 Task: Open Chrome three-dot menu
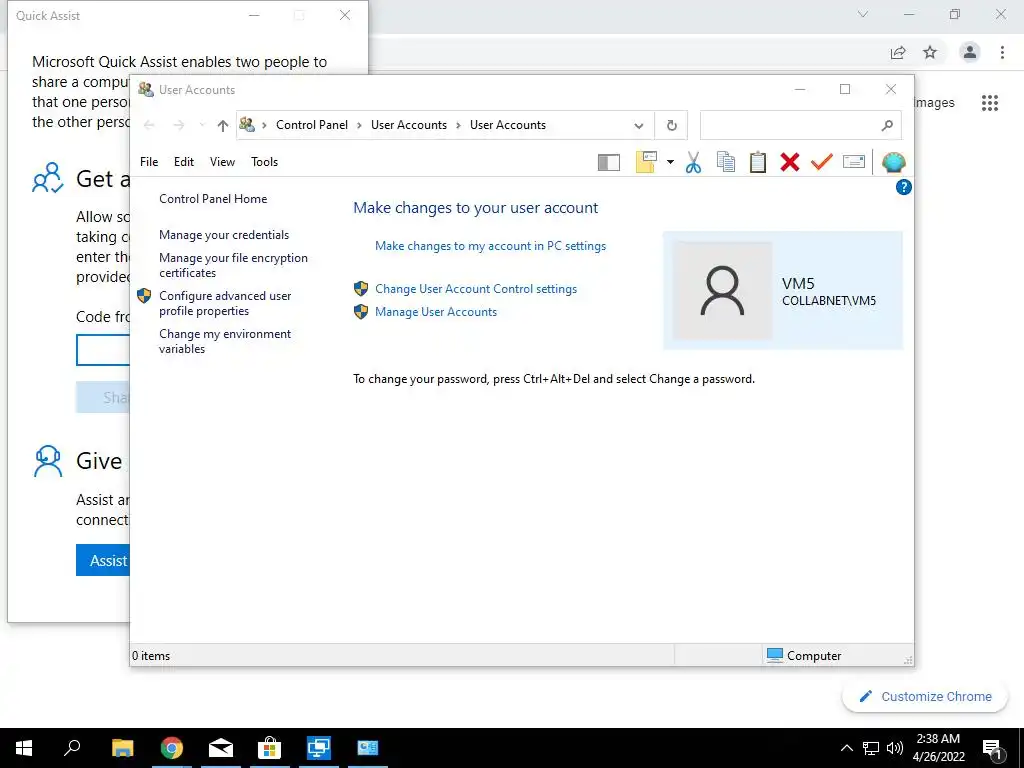1002,52
